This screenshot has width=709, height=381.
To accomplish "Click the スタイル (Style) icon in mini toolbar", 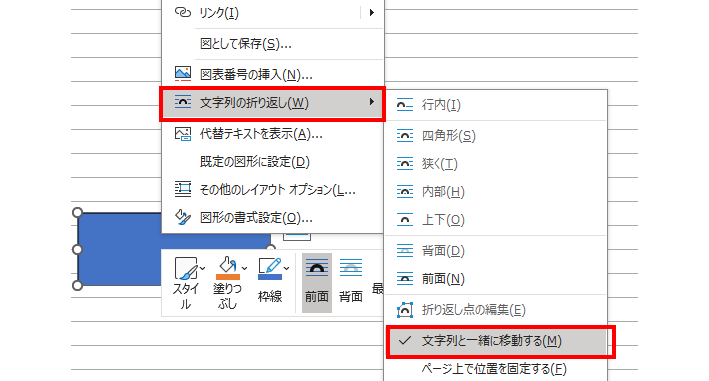I will pos(185,268).
